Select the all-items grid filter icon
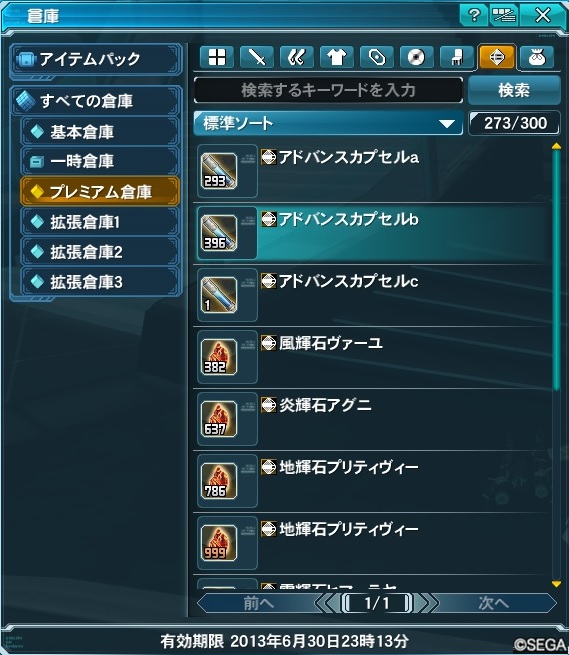The image size is (569, 655). point(217,57)
